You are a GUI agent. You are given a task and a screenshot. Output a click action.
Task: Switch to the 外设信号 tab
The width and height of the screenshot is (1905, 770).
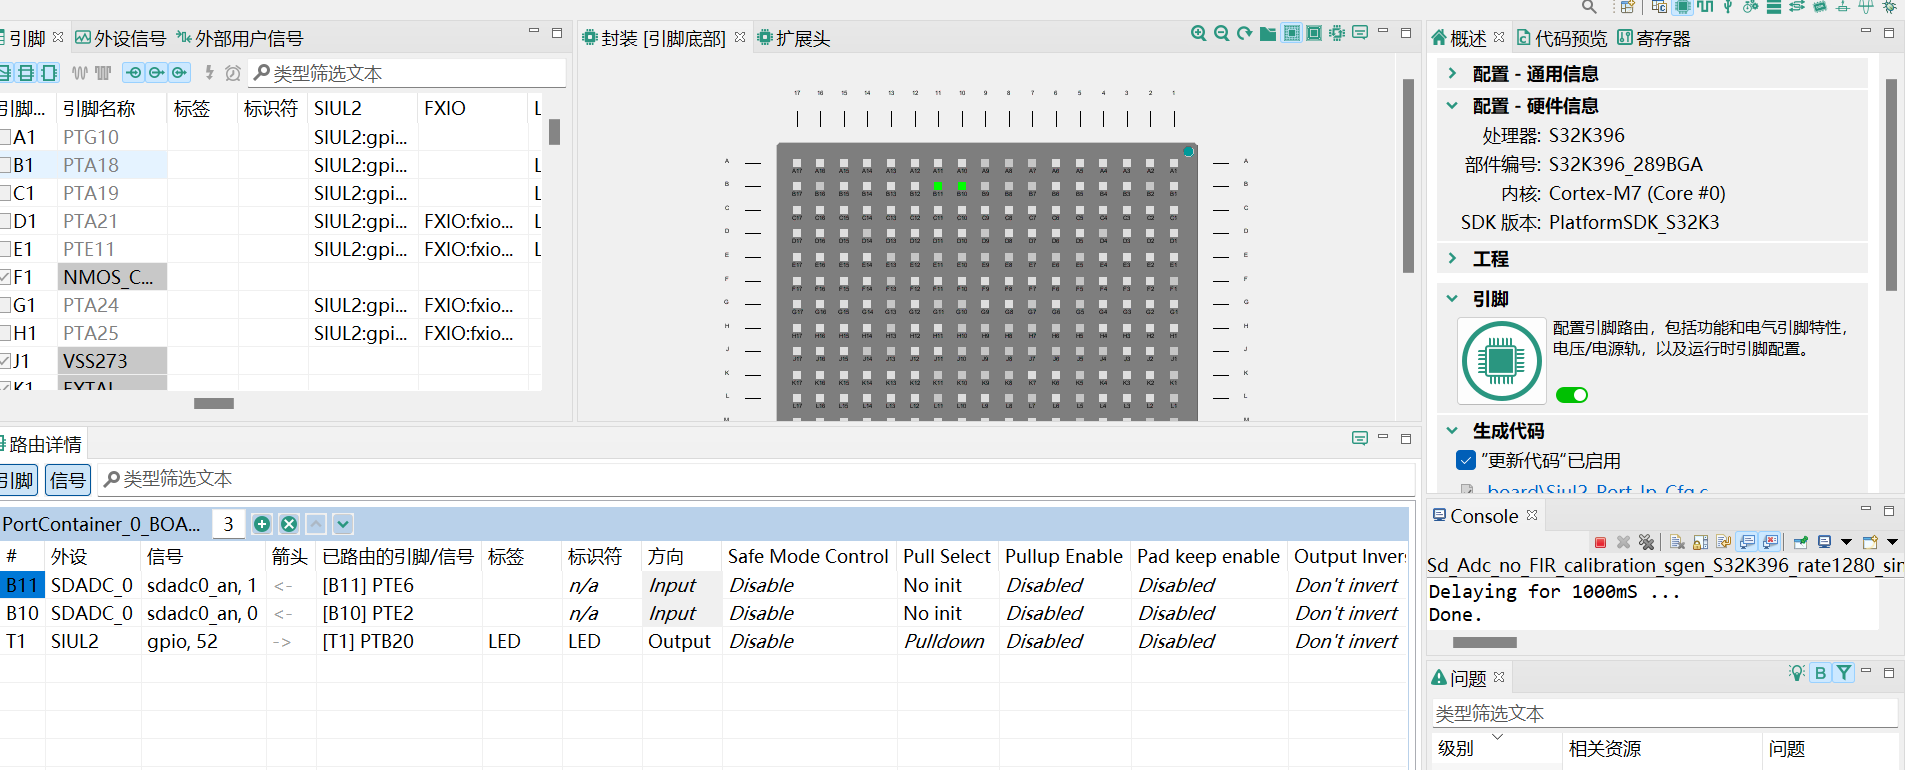121,38
